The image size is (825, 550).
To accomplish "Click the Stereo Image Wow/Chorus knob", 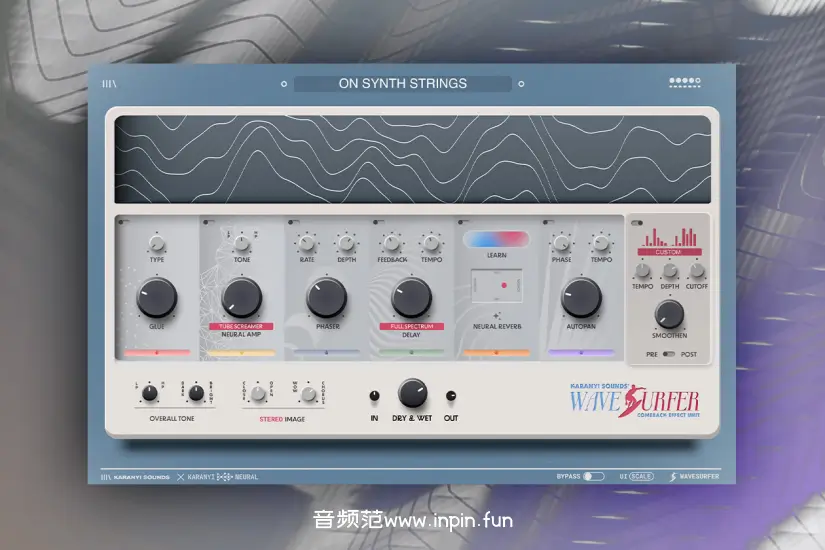I will tap(308, 393).
